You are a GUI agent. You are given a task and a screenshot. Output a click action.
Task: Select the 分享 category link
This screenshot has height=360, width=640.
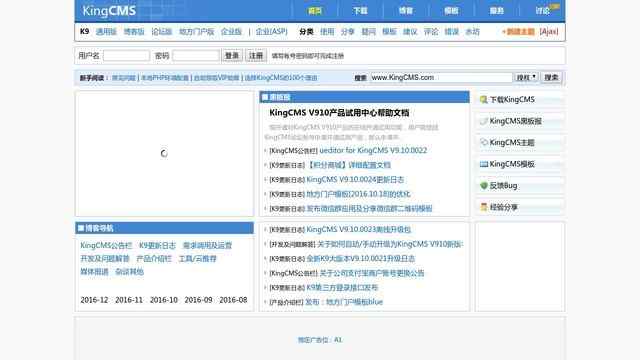pos(348,31)
